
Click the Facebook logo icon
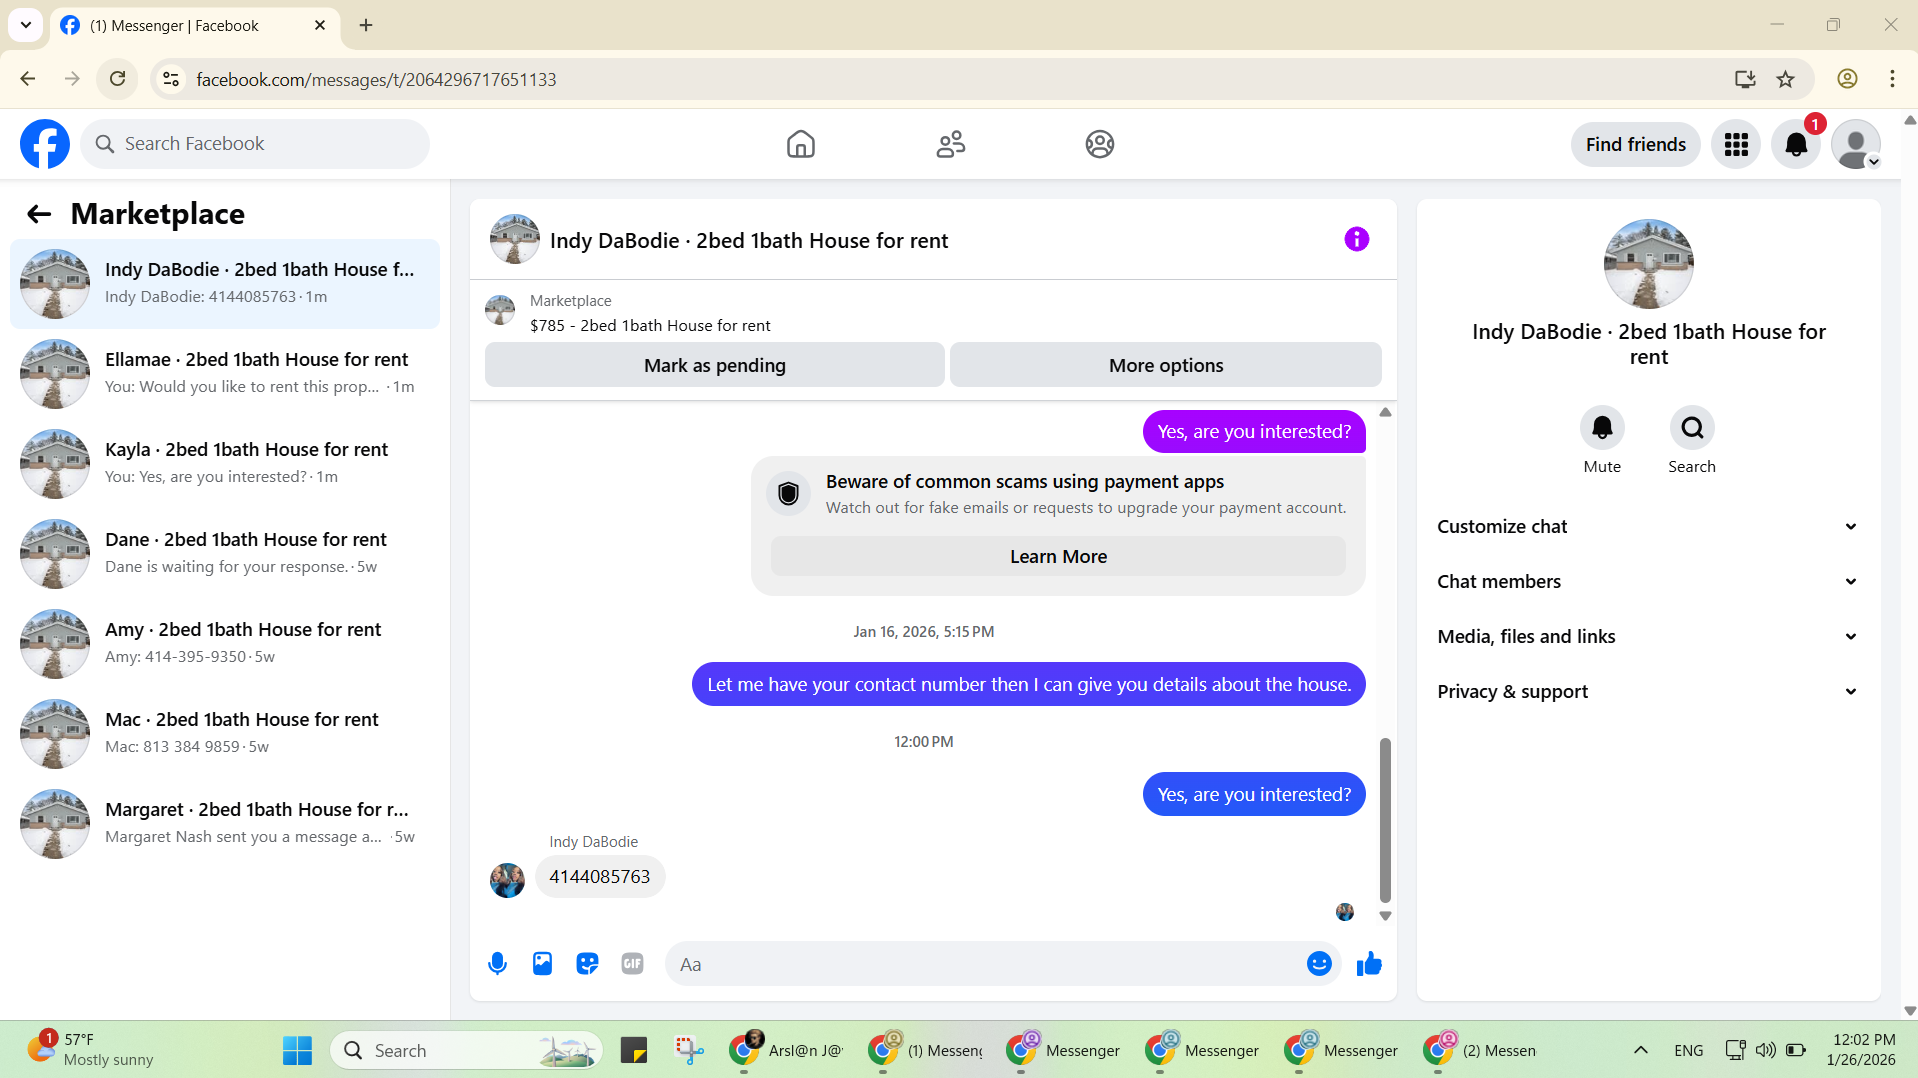pos(45,144)
